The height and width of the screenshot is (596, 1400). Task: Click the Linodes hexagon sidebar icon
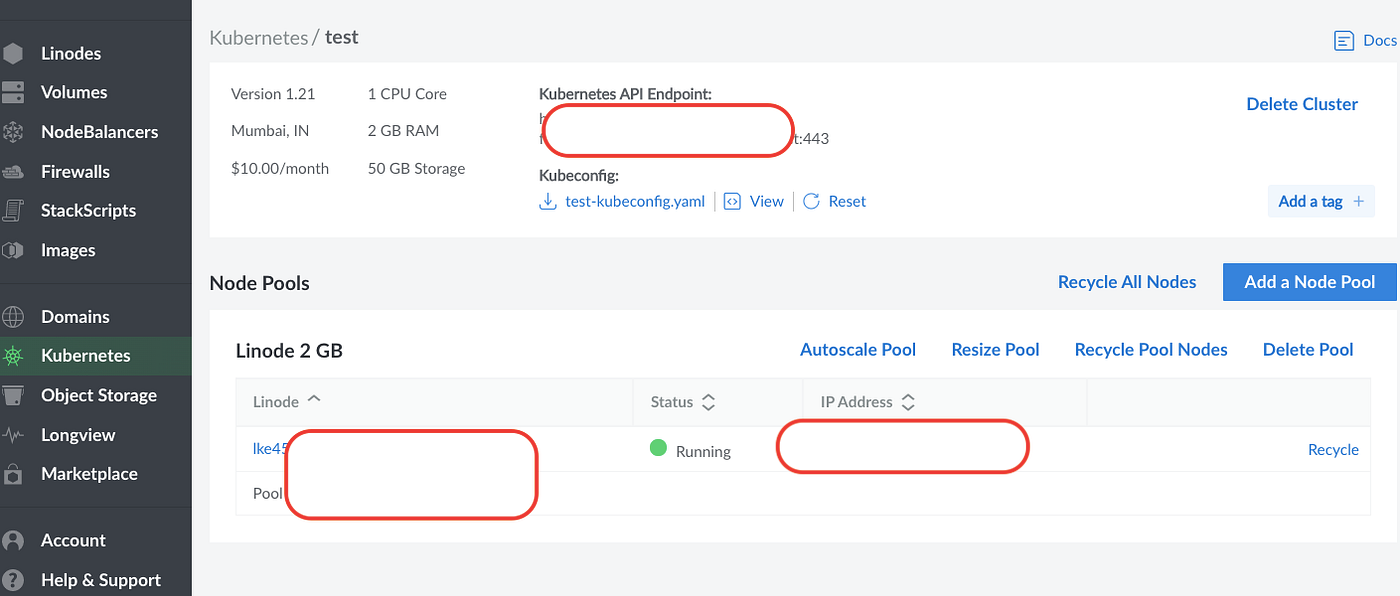pyautogui.click(x=13, y=53)
